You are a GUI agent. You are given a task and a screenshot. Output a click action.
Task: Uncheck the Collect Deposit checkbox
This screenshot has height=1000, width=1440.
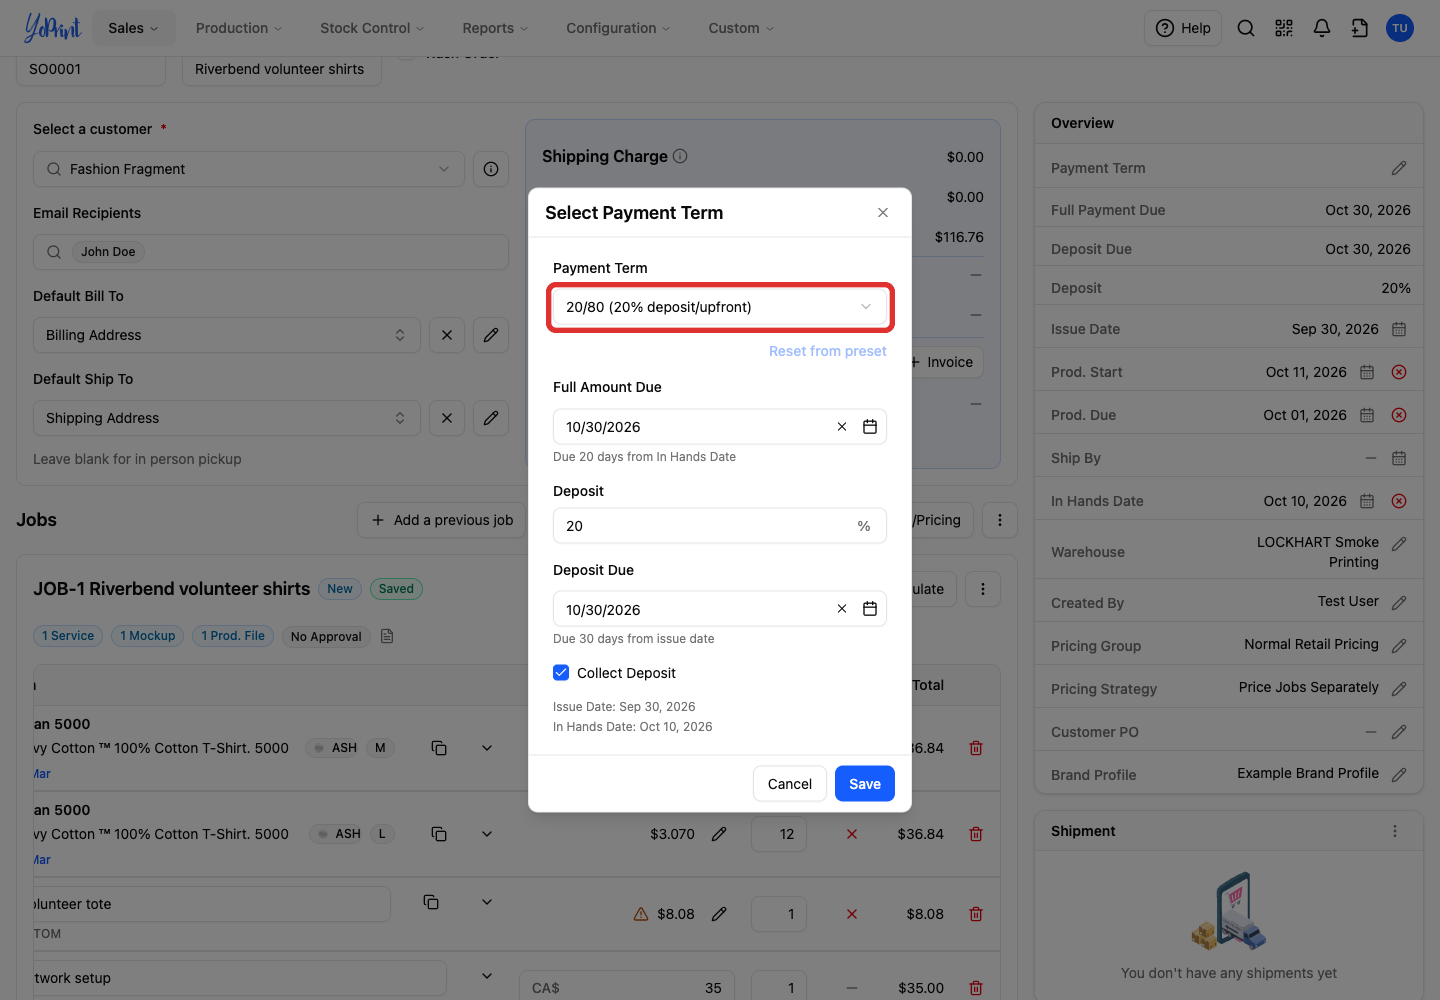tap(561, 673)
